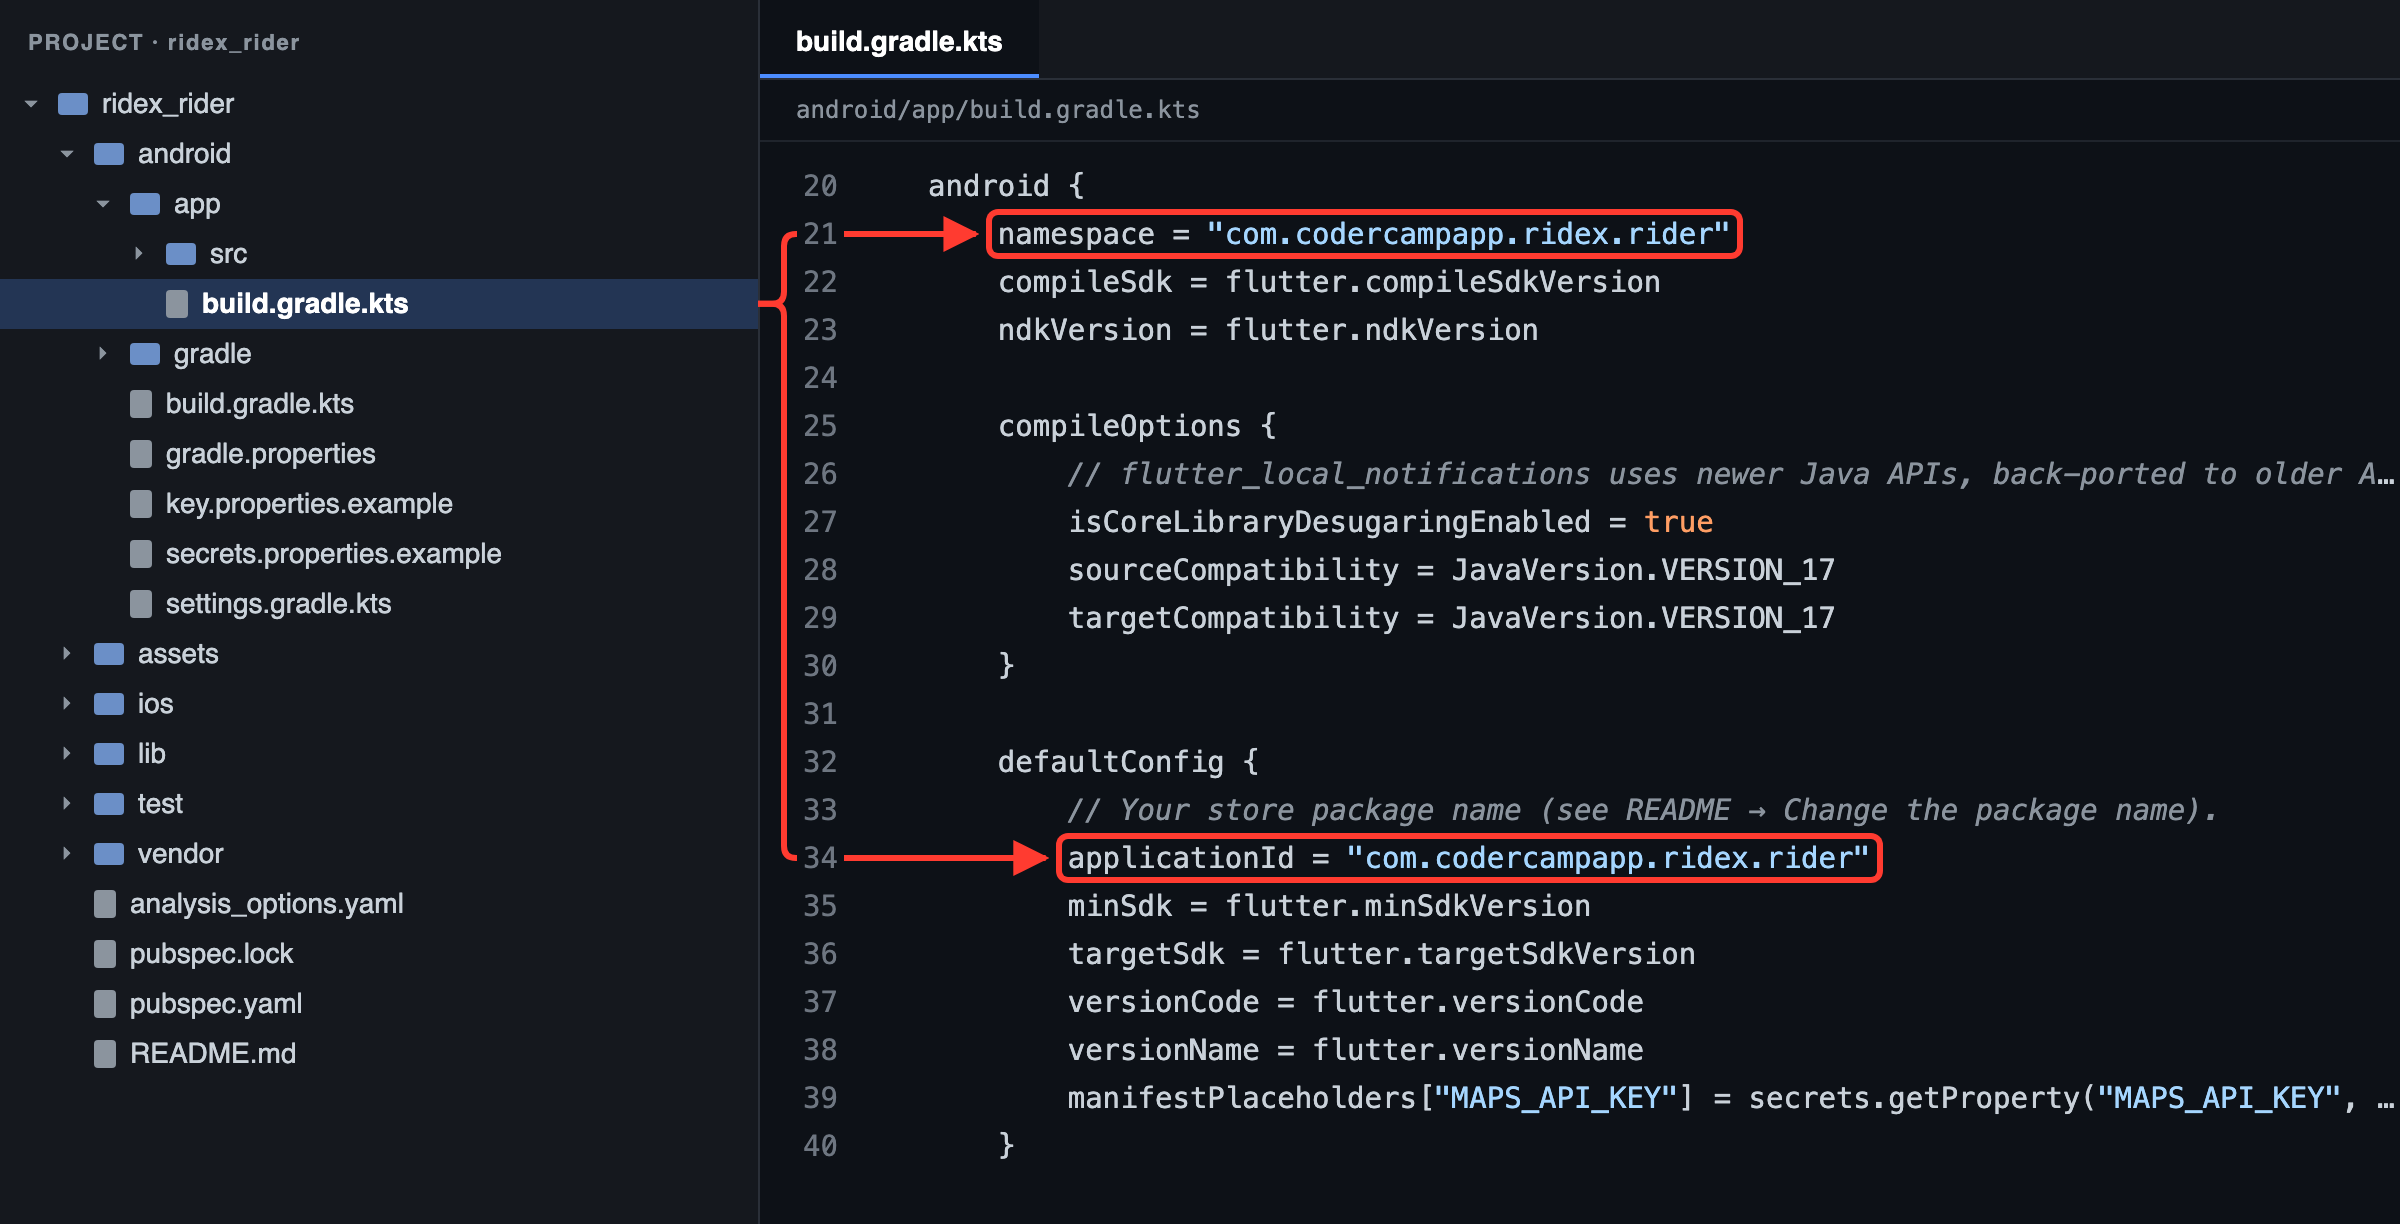Click line number 25 in gutter
The width and height of the screenshot is (2400, 1224).
click(820, 426)
